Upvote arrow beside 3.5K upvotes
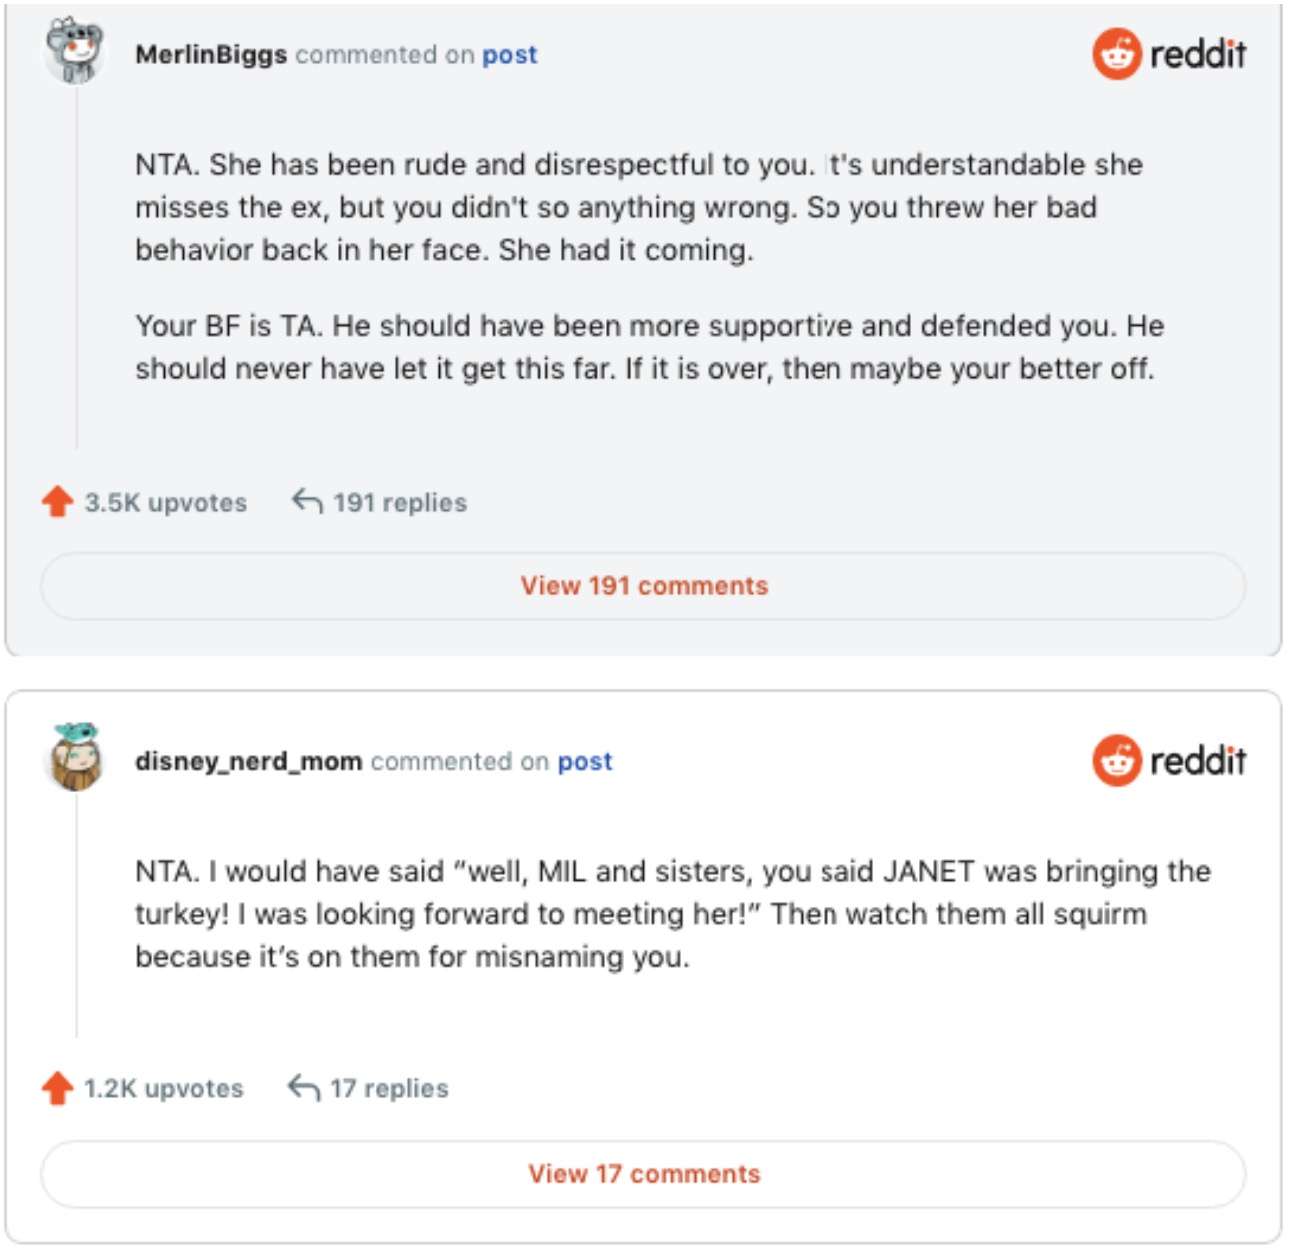 [x=58, y=502]
